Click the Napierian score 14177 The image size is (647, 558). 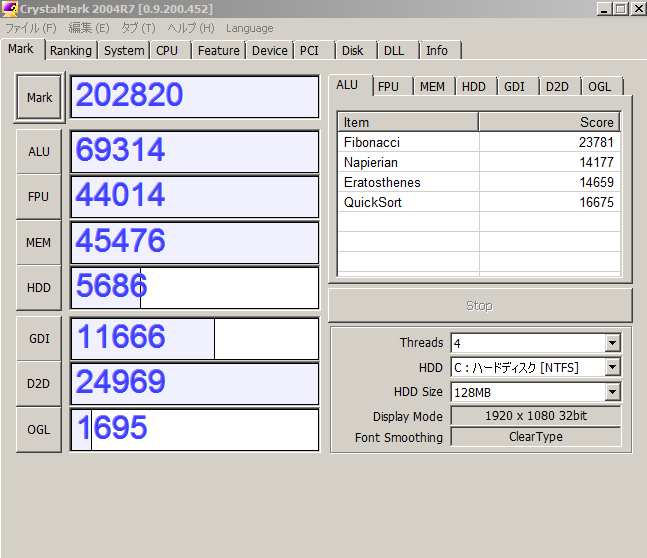pyautogui.click(x=596, y=162)
